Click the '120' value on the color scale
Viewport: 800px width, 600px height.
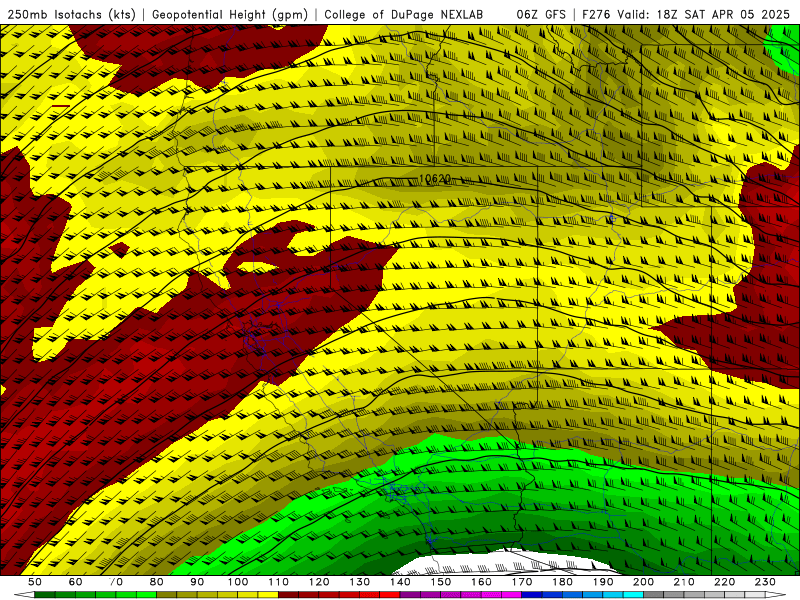click(x=319, y=582)
